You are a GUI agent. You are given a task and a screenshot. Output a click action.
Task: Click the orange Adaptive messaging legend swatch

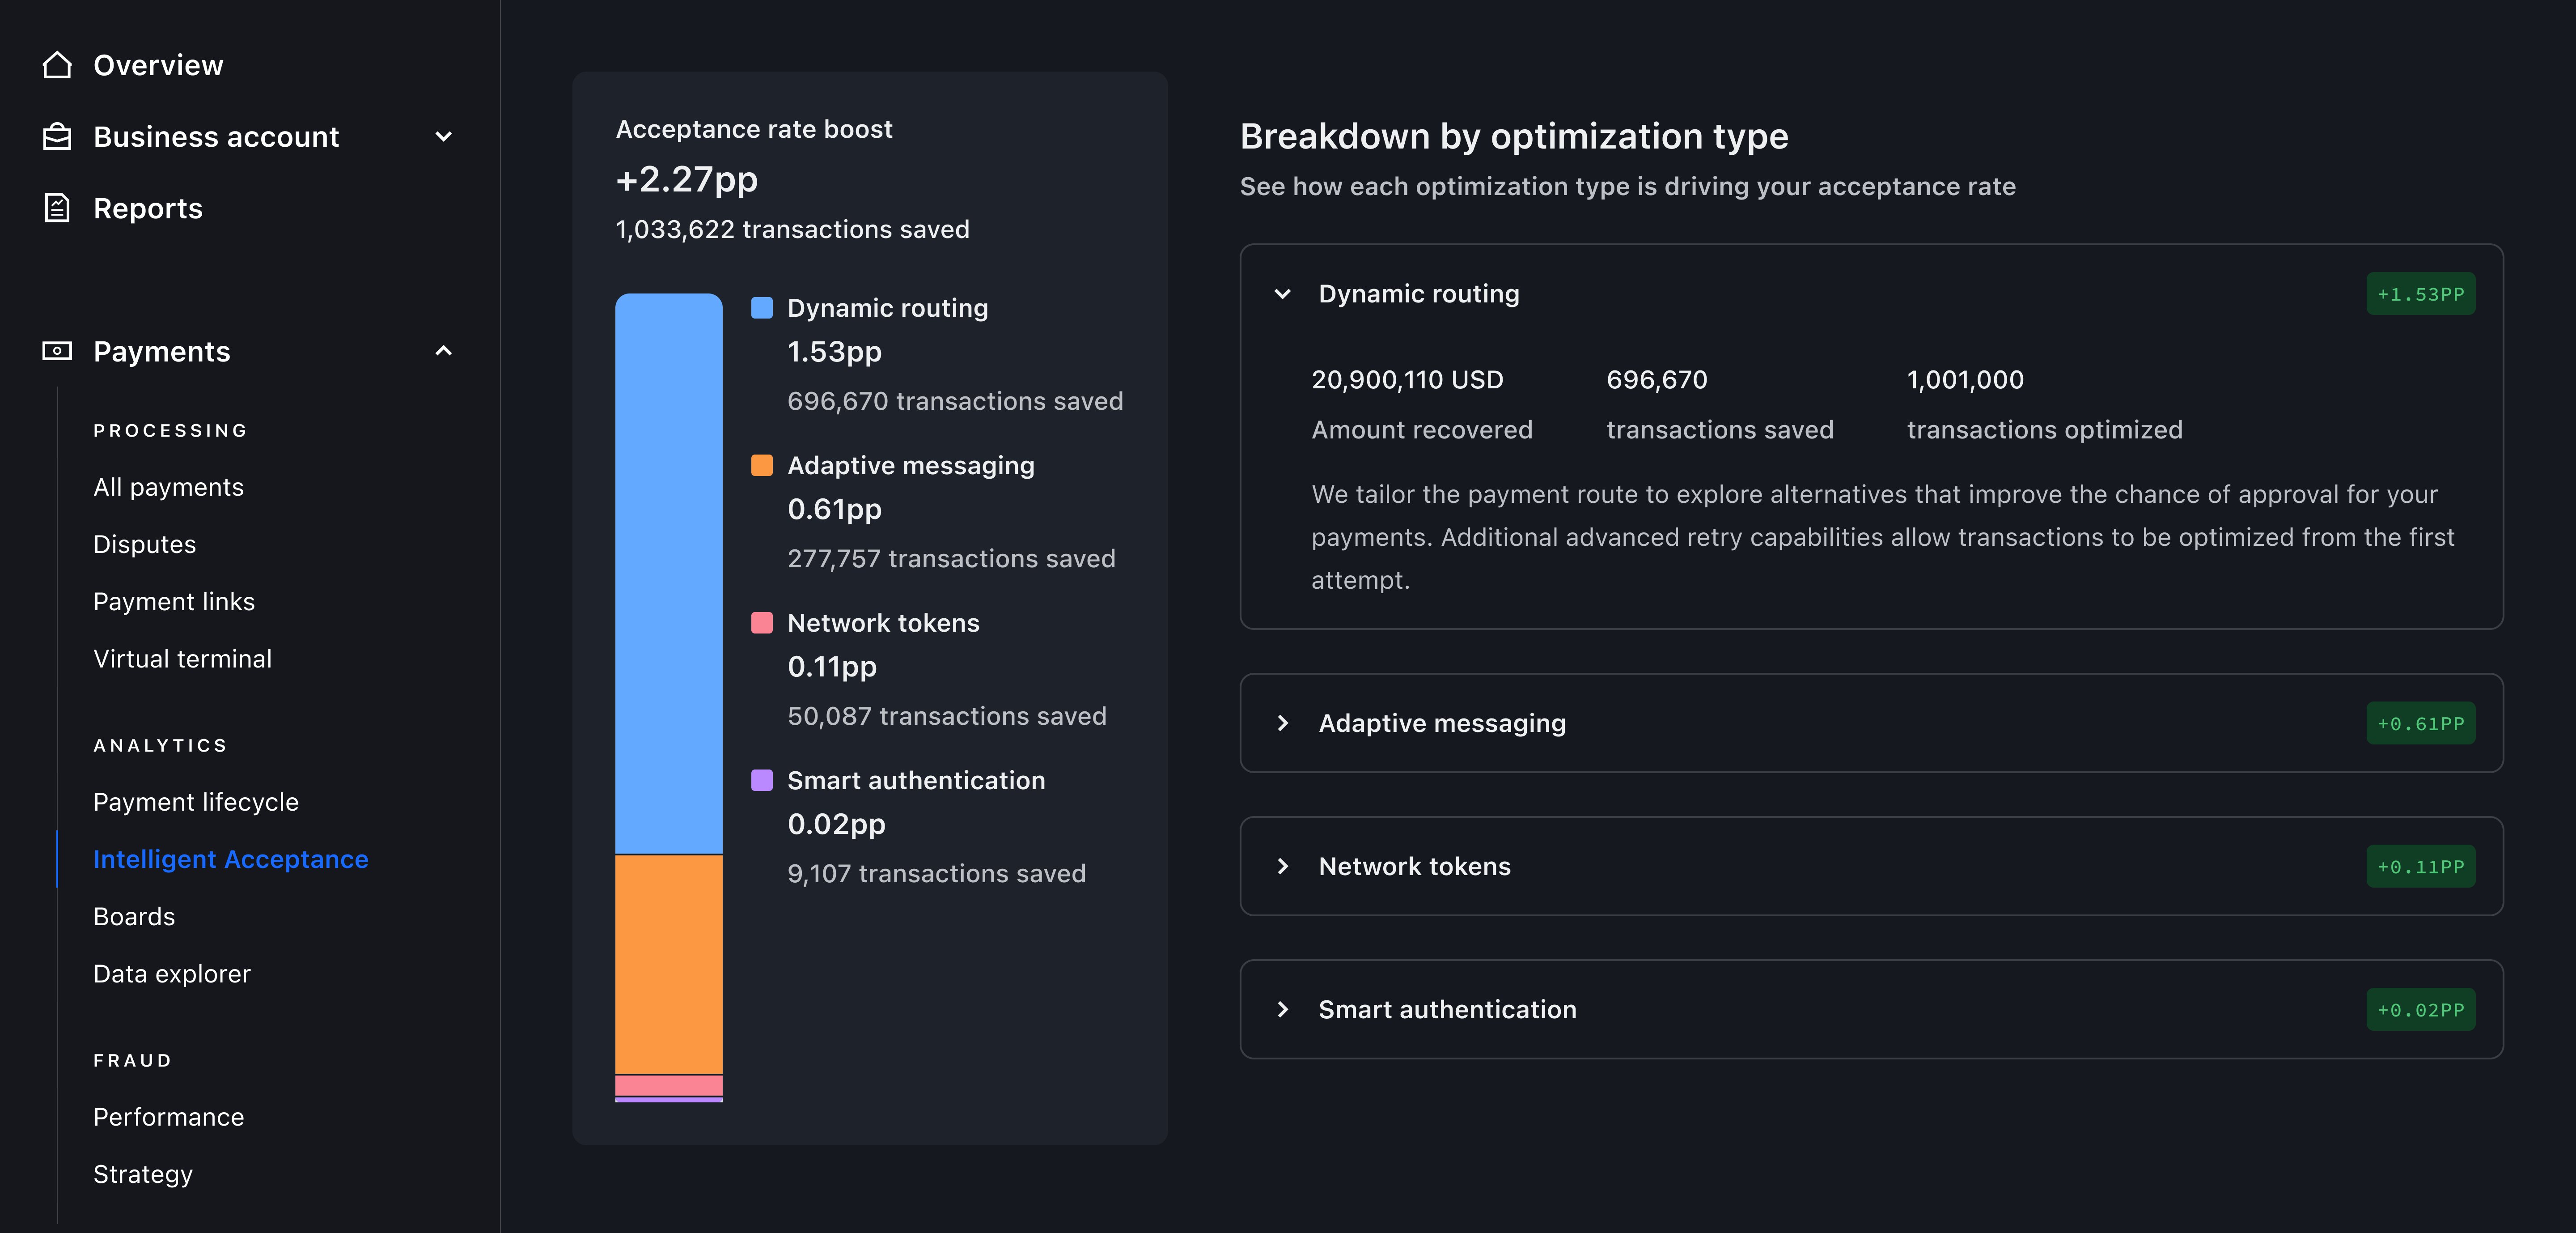[762, 465]
